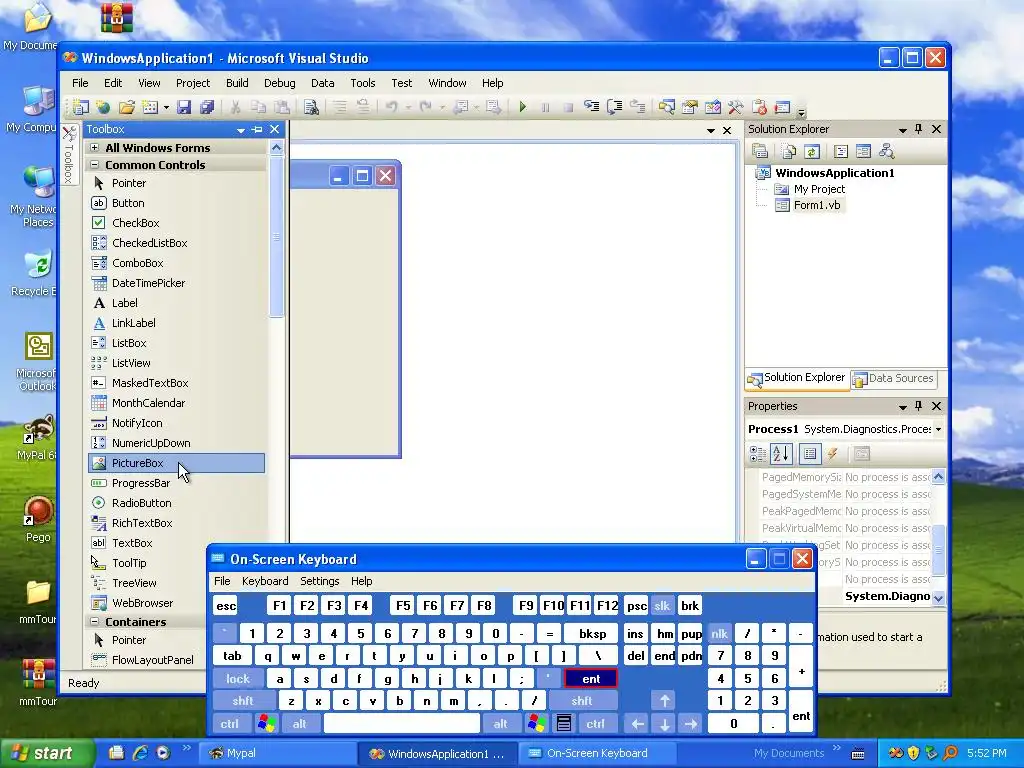The height and width of the screenshot is (768, 1024).
Task: Click the esc key on On-Screen Keyboard
Action: click(x=226, y=605)
